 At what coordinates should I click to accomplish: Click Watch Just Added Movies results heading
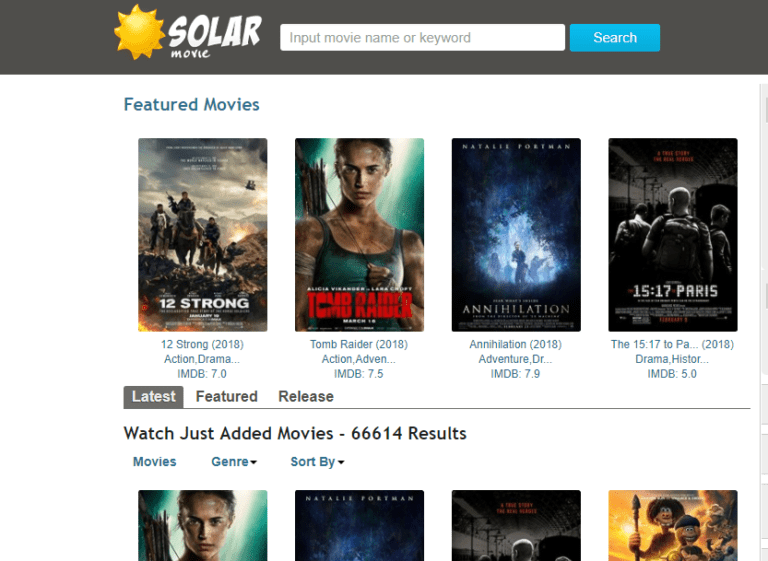coord(295,434)
